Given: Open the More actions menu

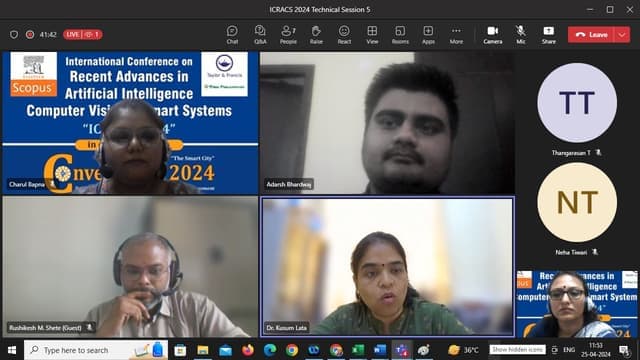Looking at the screenshot, I should pyautogui.click(x=456, y=35).
